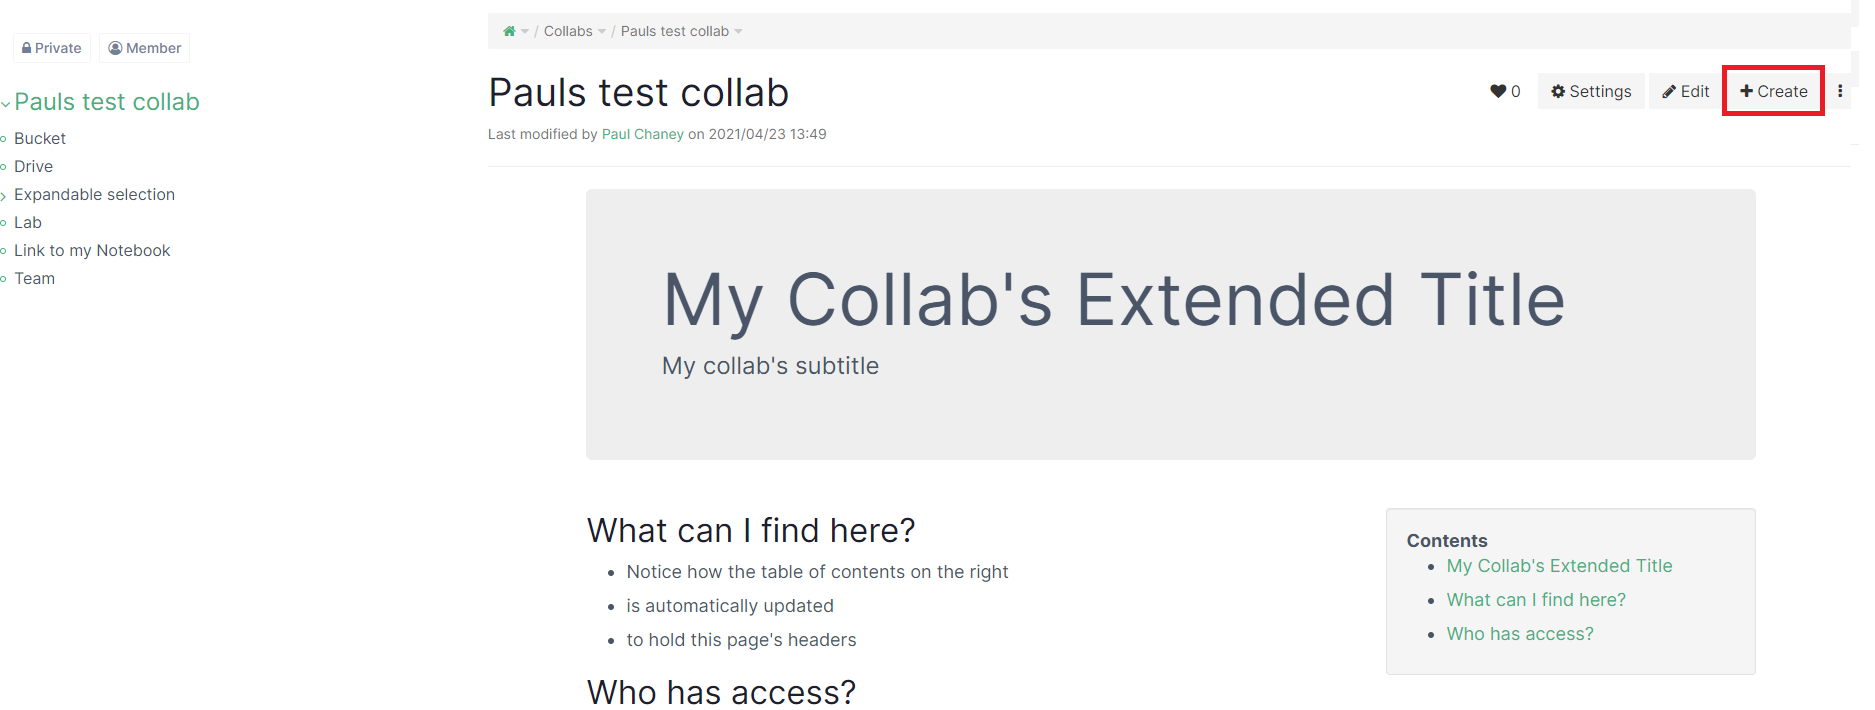Click the Private lock badge
Image resolution: width=1875 pixels, height=710 pixels.
(52, 48)
